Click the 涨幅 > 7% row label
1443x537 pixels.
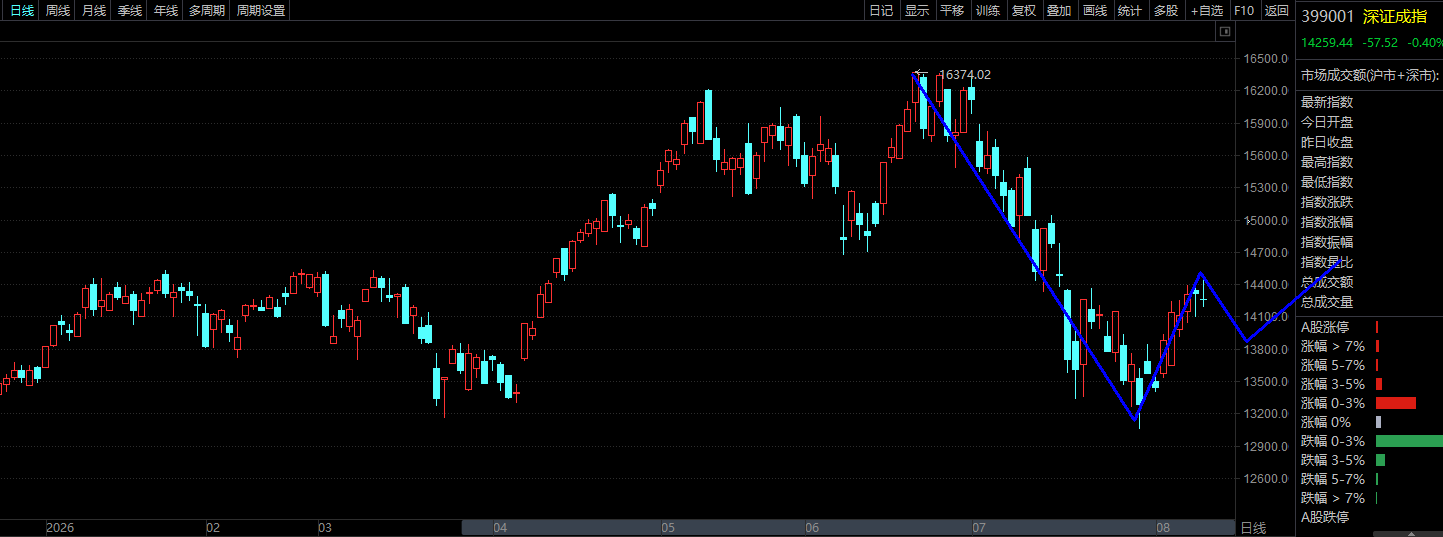pyautogui.click(x=1333, y=346)
